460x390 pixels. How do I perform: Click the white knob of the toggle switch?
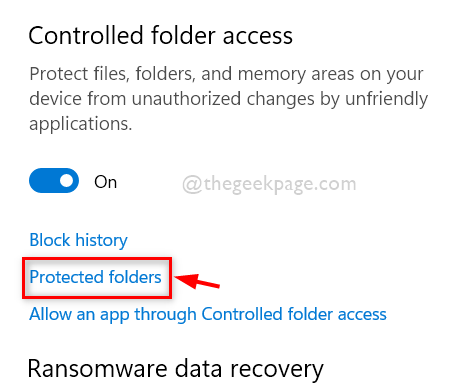pos(67,181)
